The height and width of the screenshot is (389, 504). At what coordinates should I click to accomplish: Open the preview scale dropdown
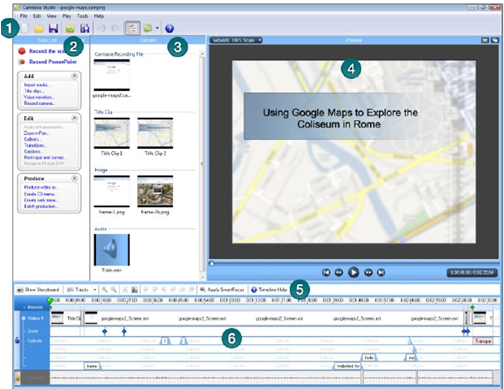(237, 40)
